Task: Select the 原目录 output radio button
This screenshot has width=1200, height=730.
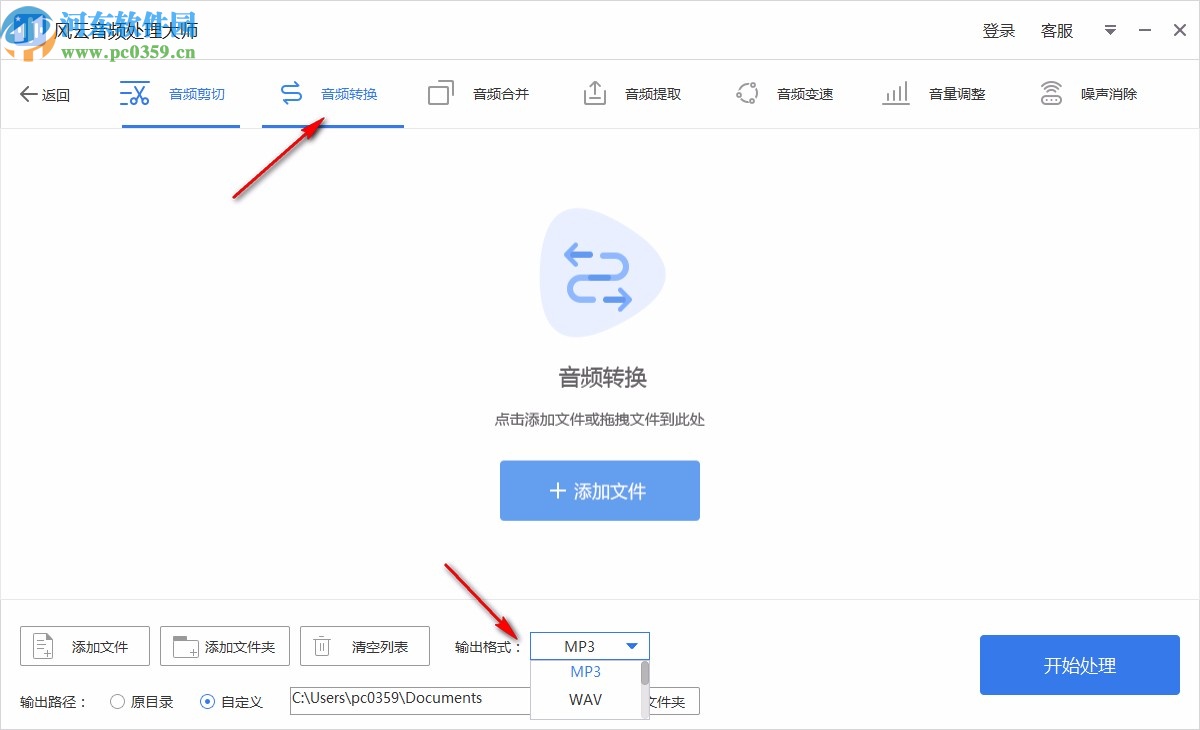Action: tap(117, 701)
